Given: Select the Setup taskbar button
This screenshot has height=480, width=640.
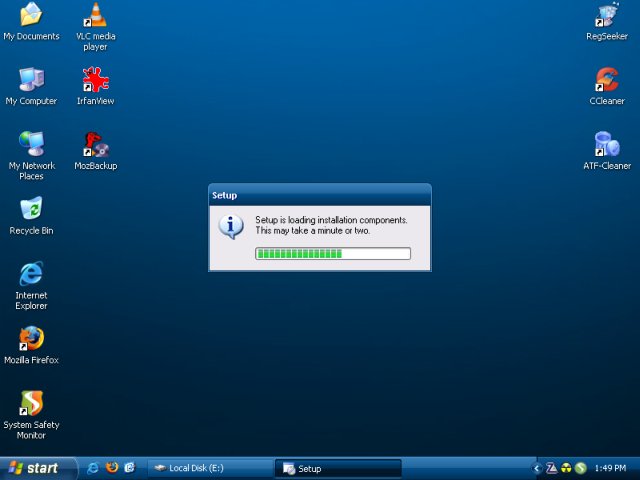Looking at the screenshot, I should 337,468.
